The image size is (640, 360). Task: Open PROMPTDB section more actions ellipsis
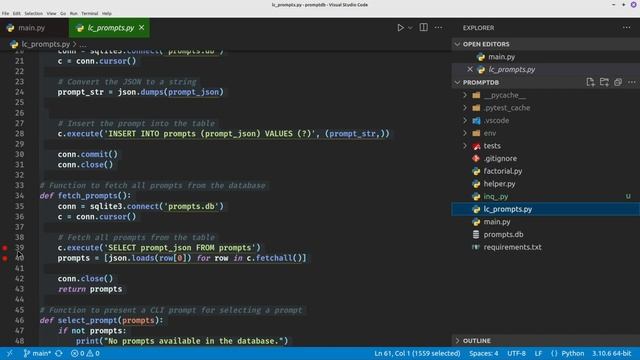coord(631,82)
